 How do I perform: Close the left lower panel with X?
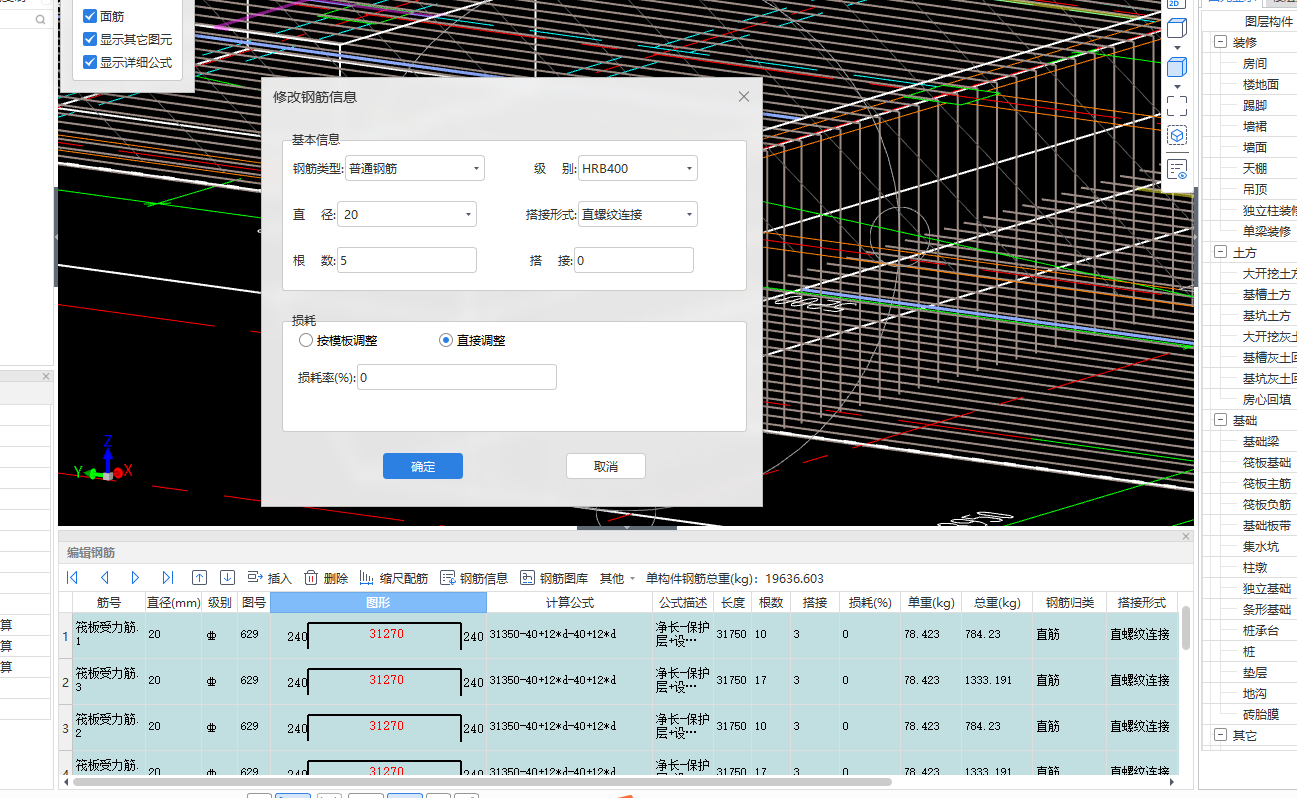coord(45,376)
